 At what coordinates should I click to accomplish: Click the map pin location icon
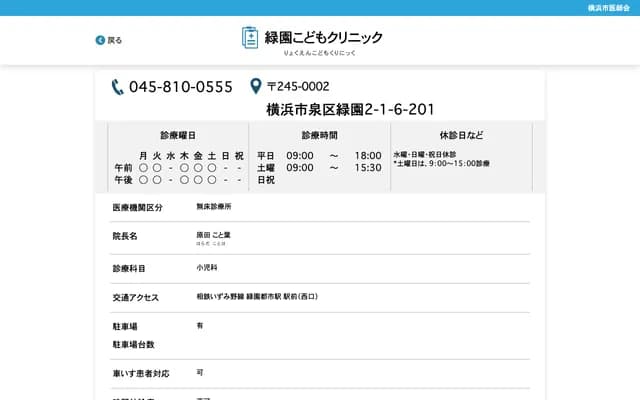point(256,86)
